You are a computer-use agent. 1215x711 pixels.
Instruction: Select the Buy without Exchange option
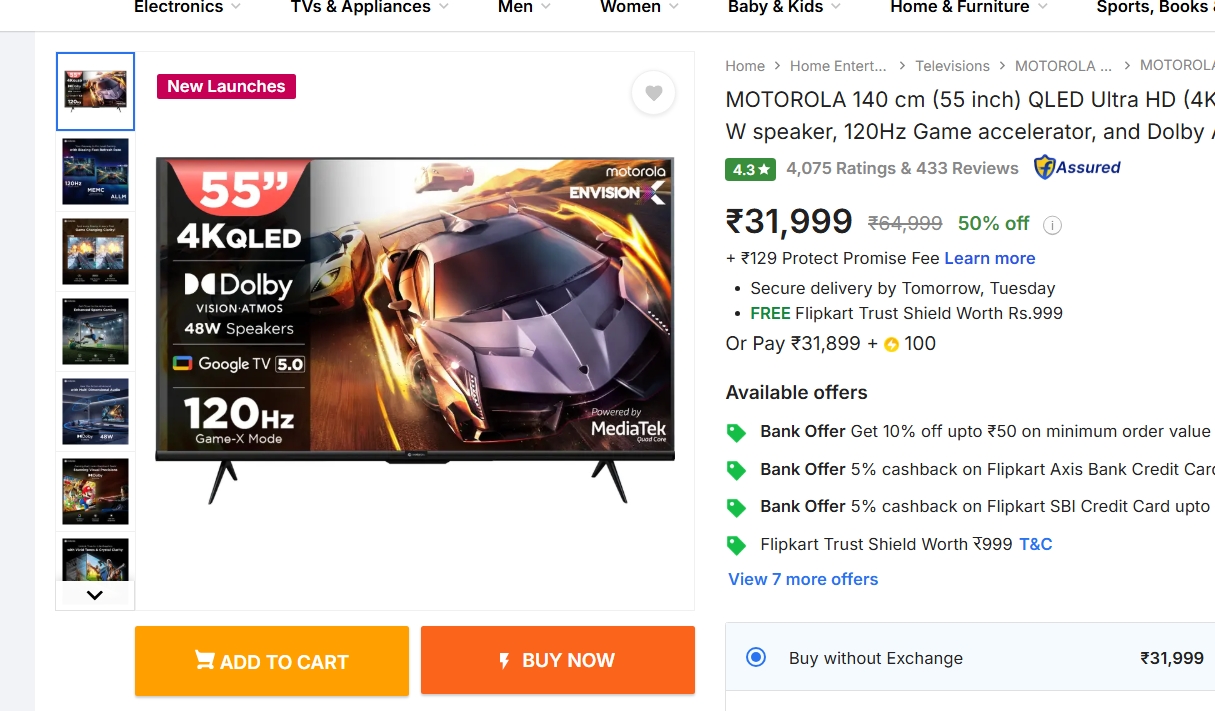click(x=756, y=658)
